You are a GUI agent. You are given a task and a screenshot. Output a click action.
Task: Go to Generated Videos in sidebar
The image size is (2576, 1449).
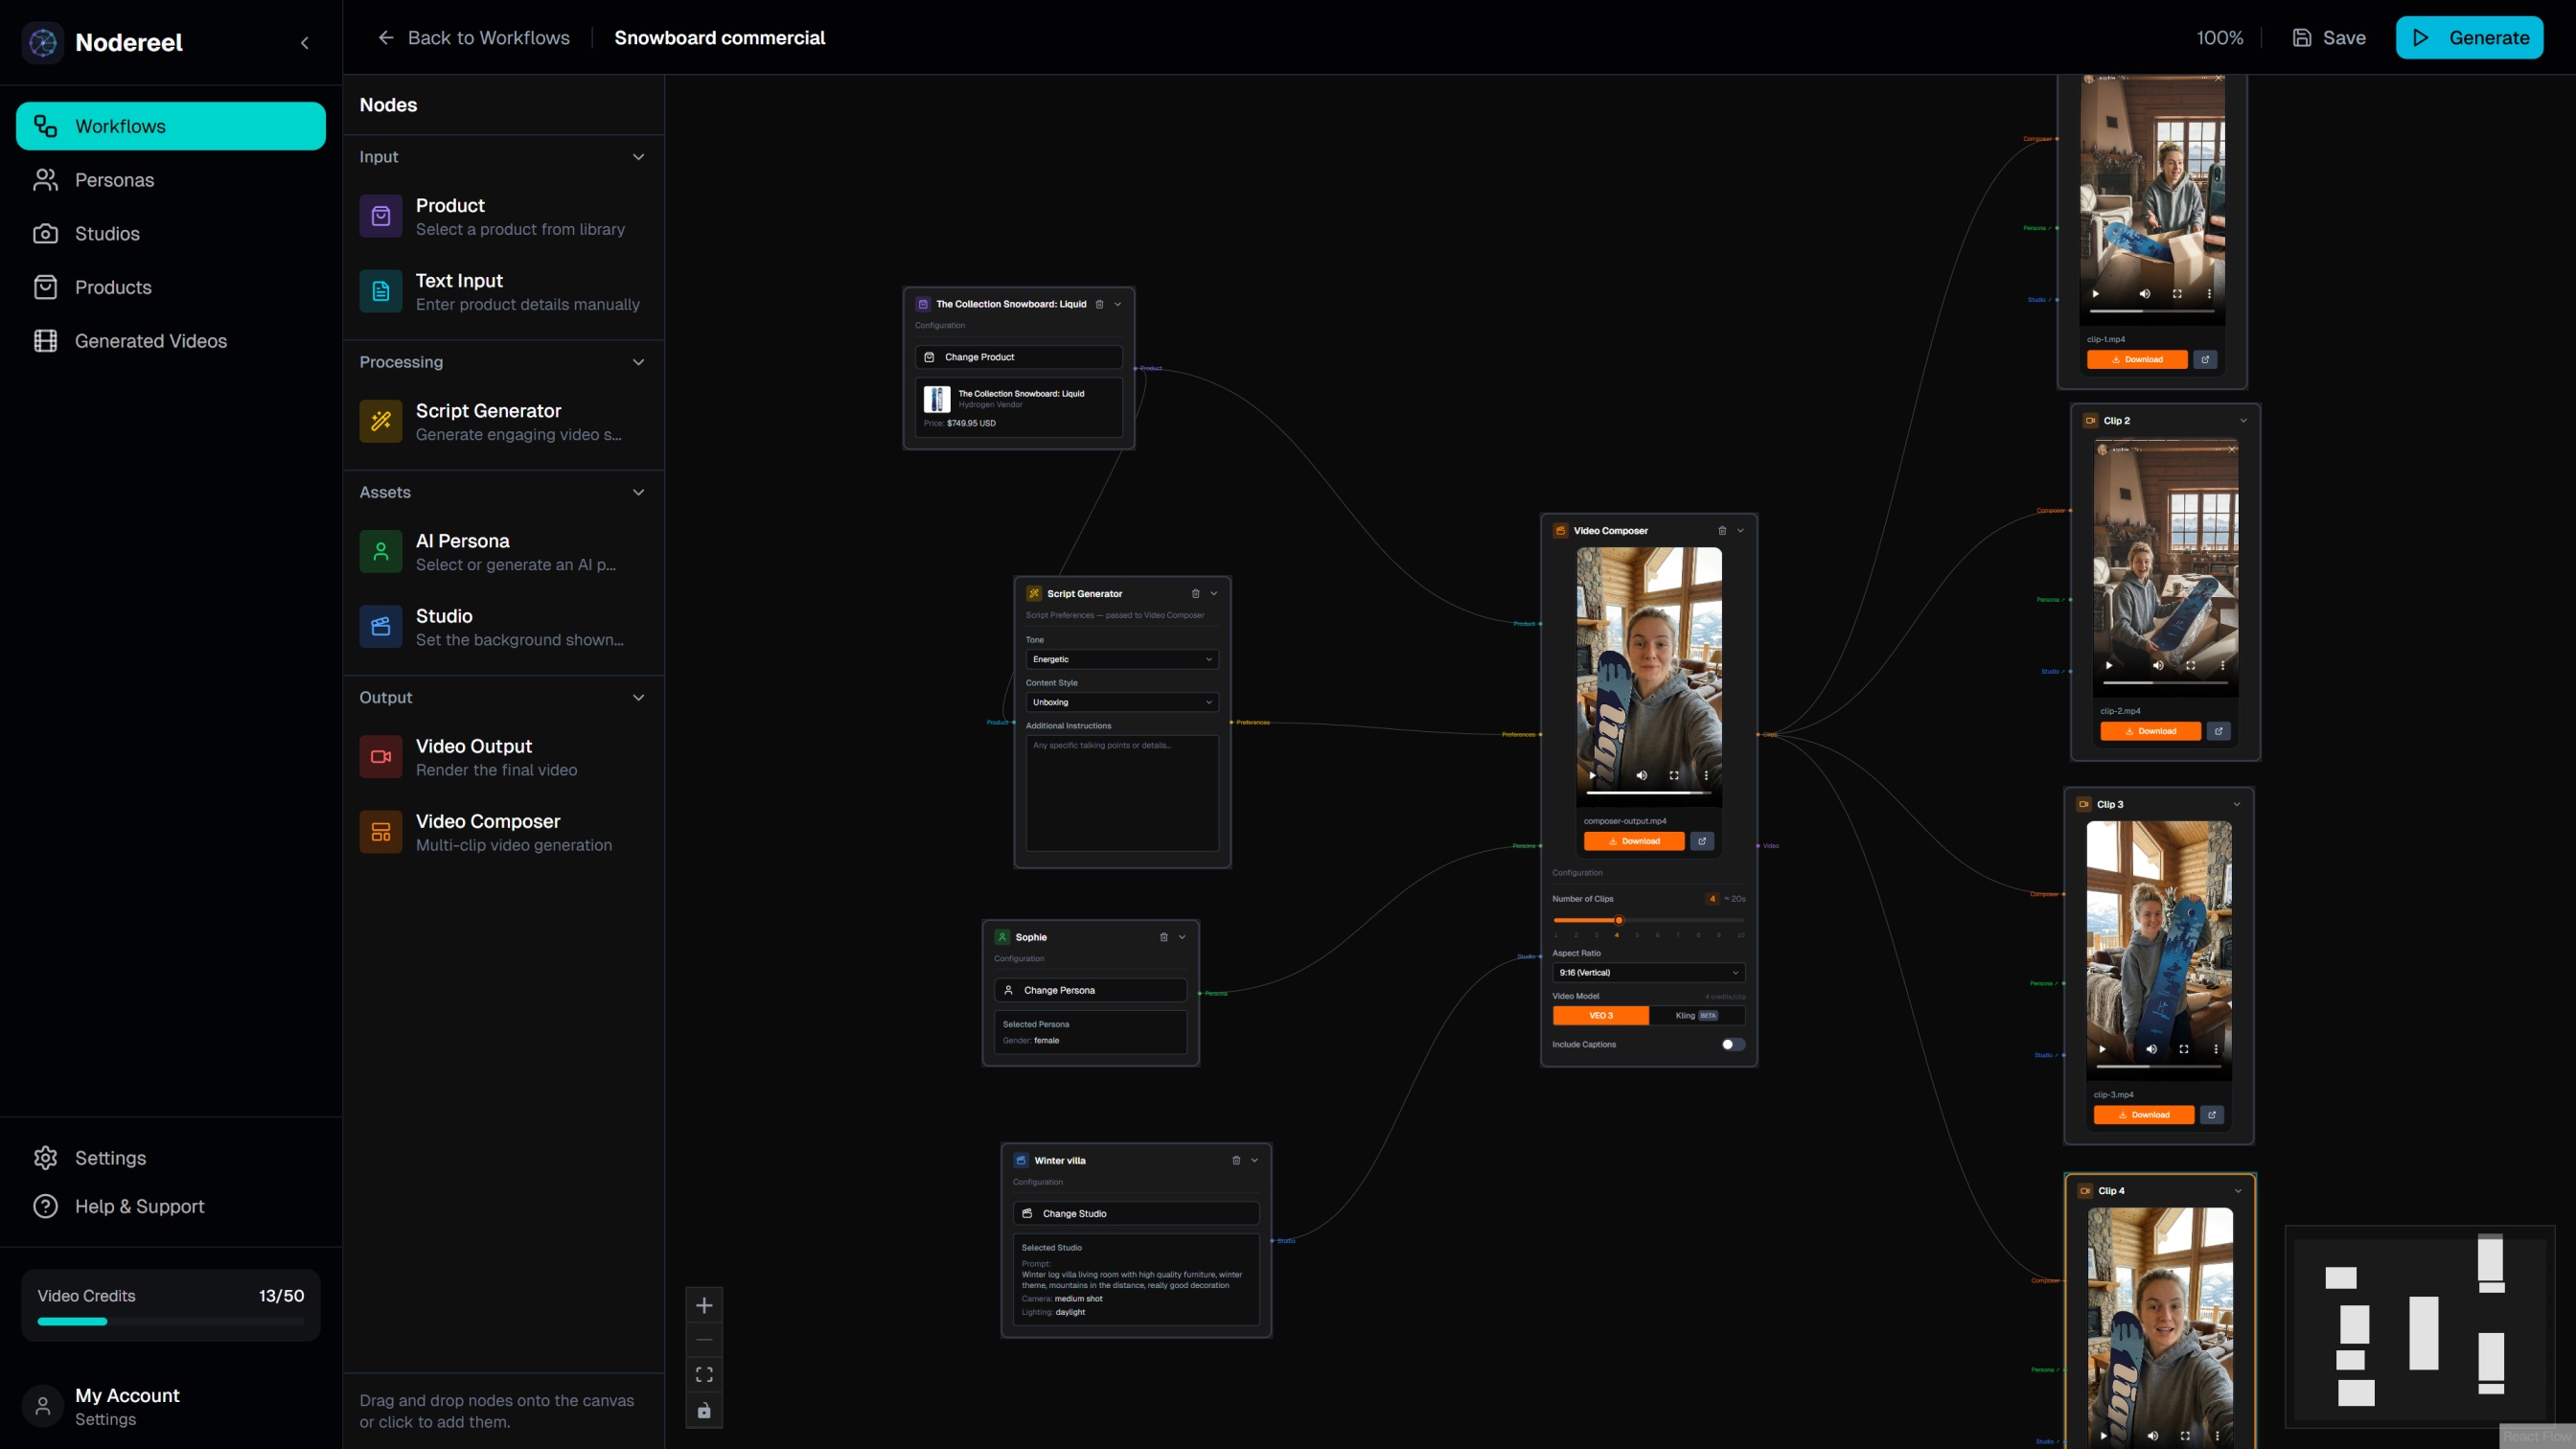pos(151,341)
